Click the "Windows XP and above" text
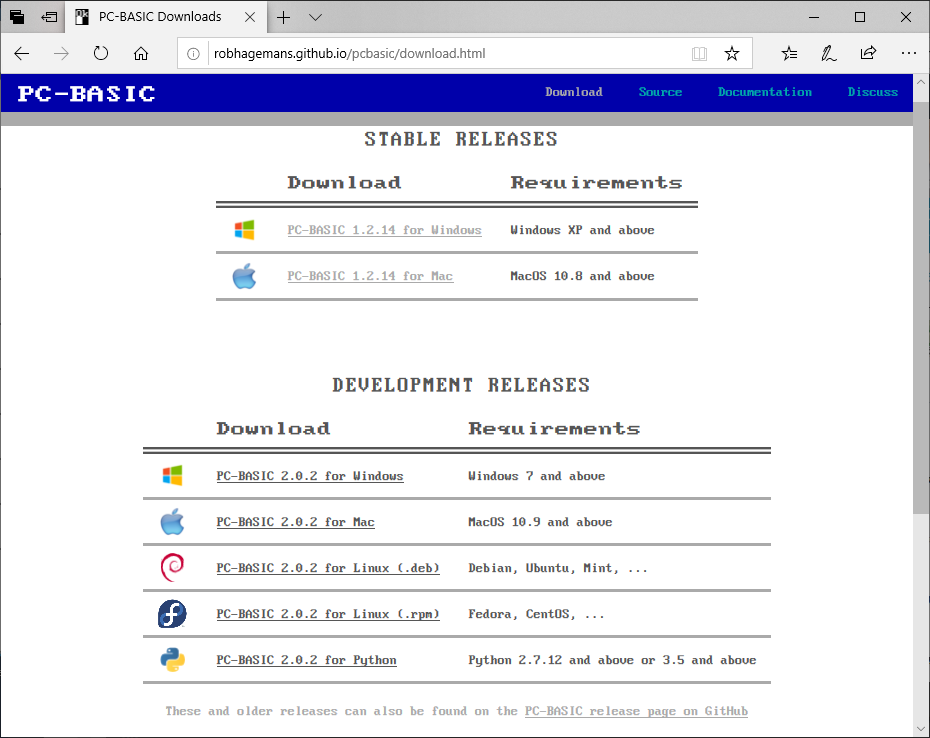 [582, 230]
